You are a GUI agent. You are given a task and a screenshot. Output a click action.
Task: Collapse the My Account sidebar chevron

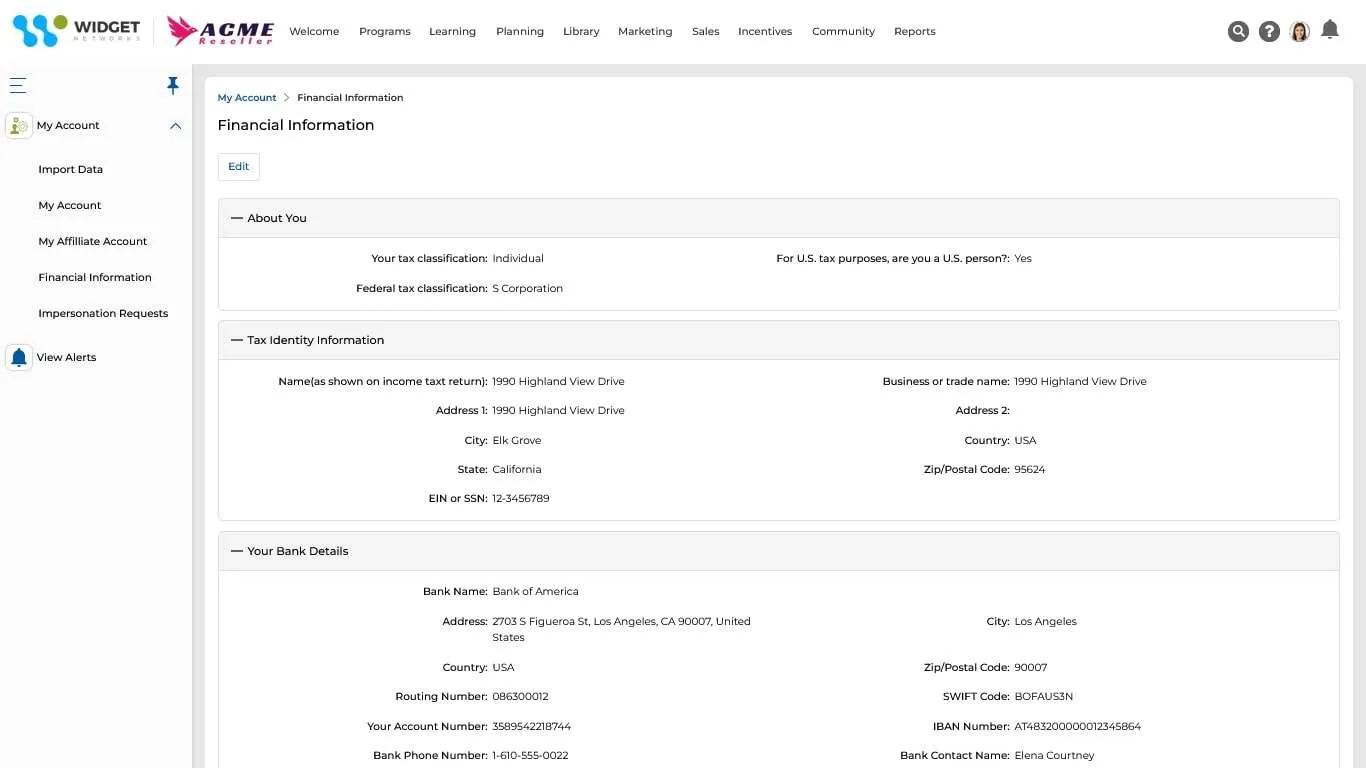pos(176,126)
